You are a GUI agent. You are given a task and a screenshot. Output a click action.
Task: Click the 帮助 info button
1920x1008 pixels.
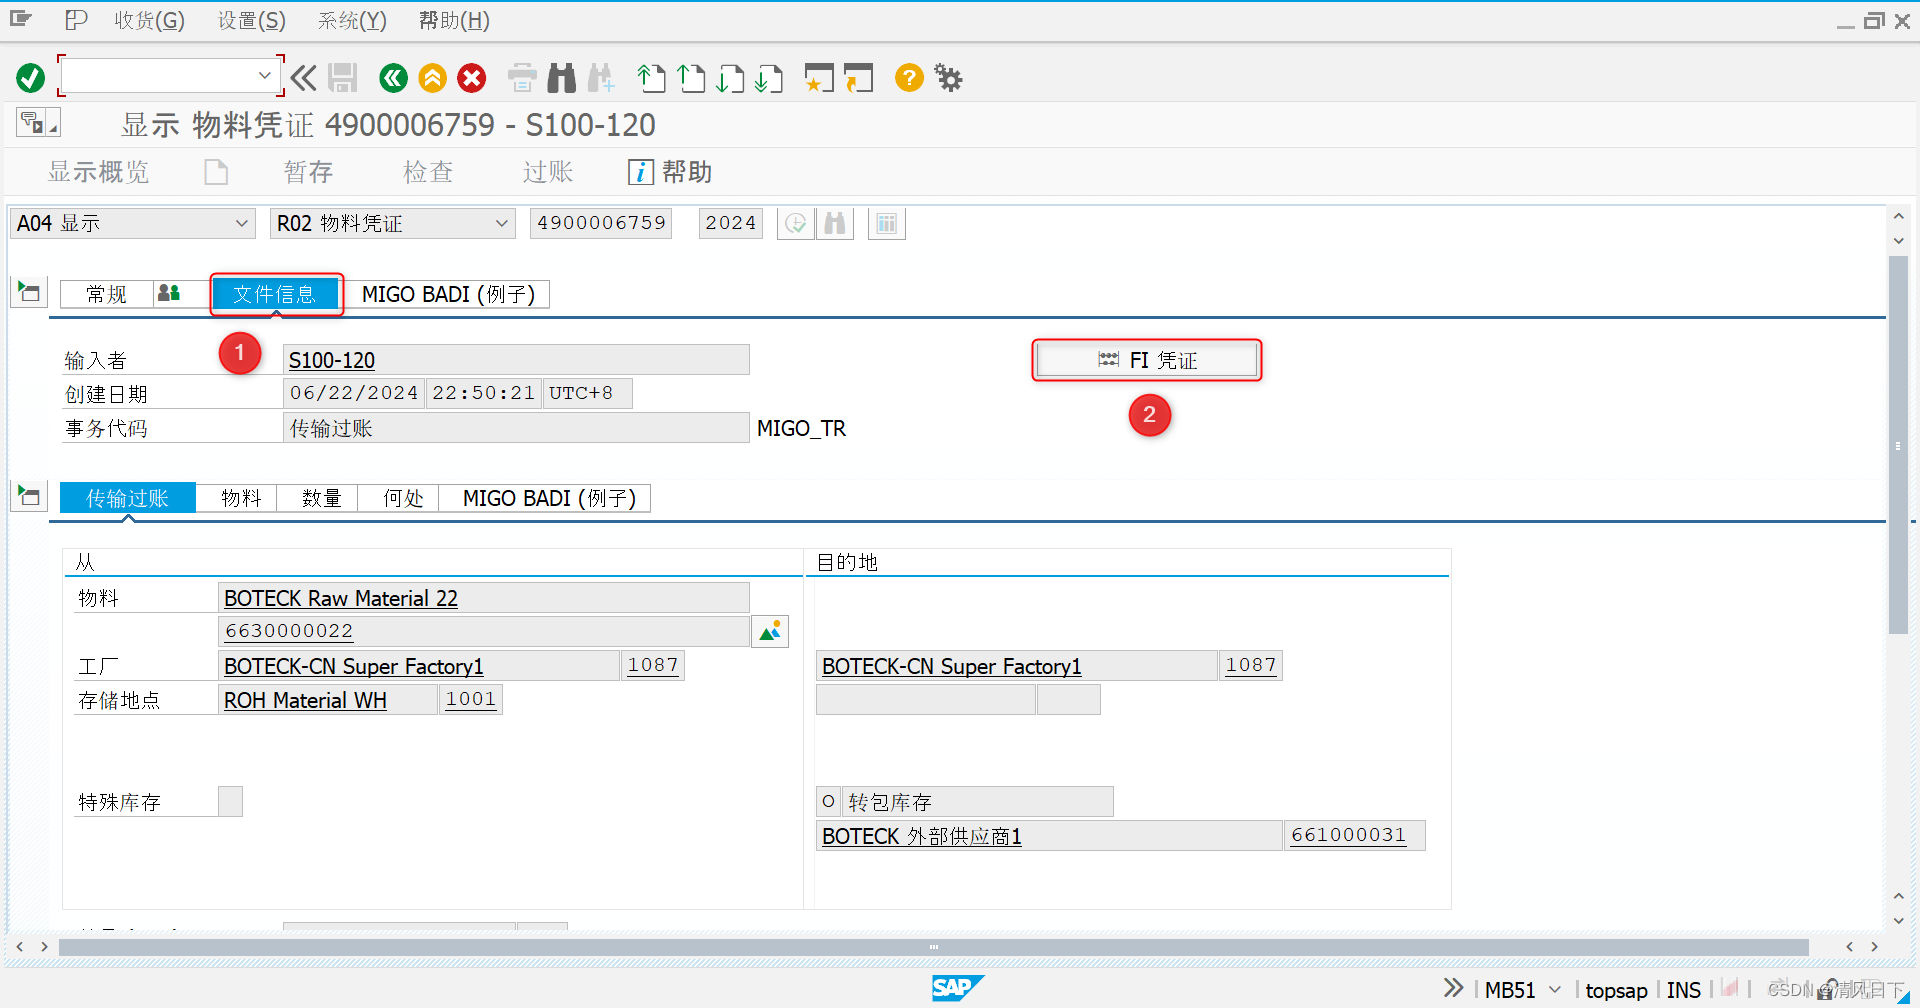[x=670, y=172]
